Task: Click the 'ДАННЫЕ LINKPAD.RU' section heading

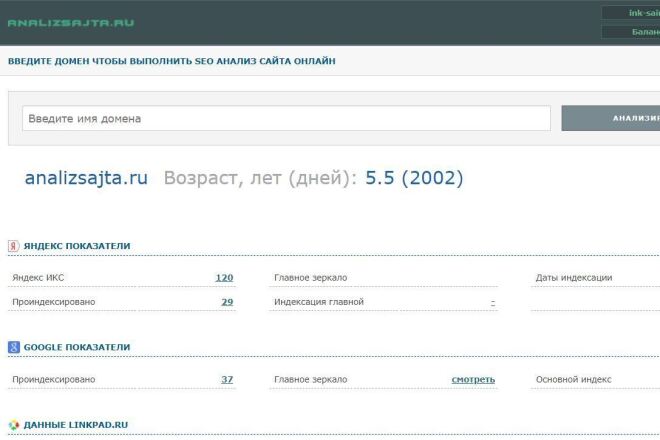Action: pyautogui.click(x=76, y=425)
